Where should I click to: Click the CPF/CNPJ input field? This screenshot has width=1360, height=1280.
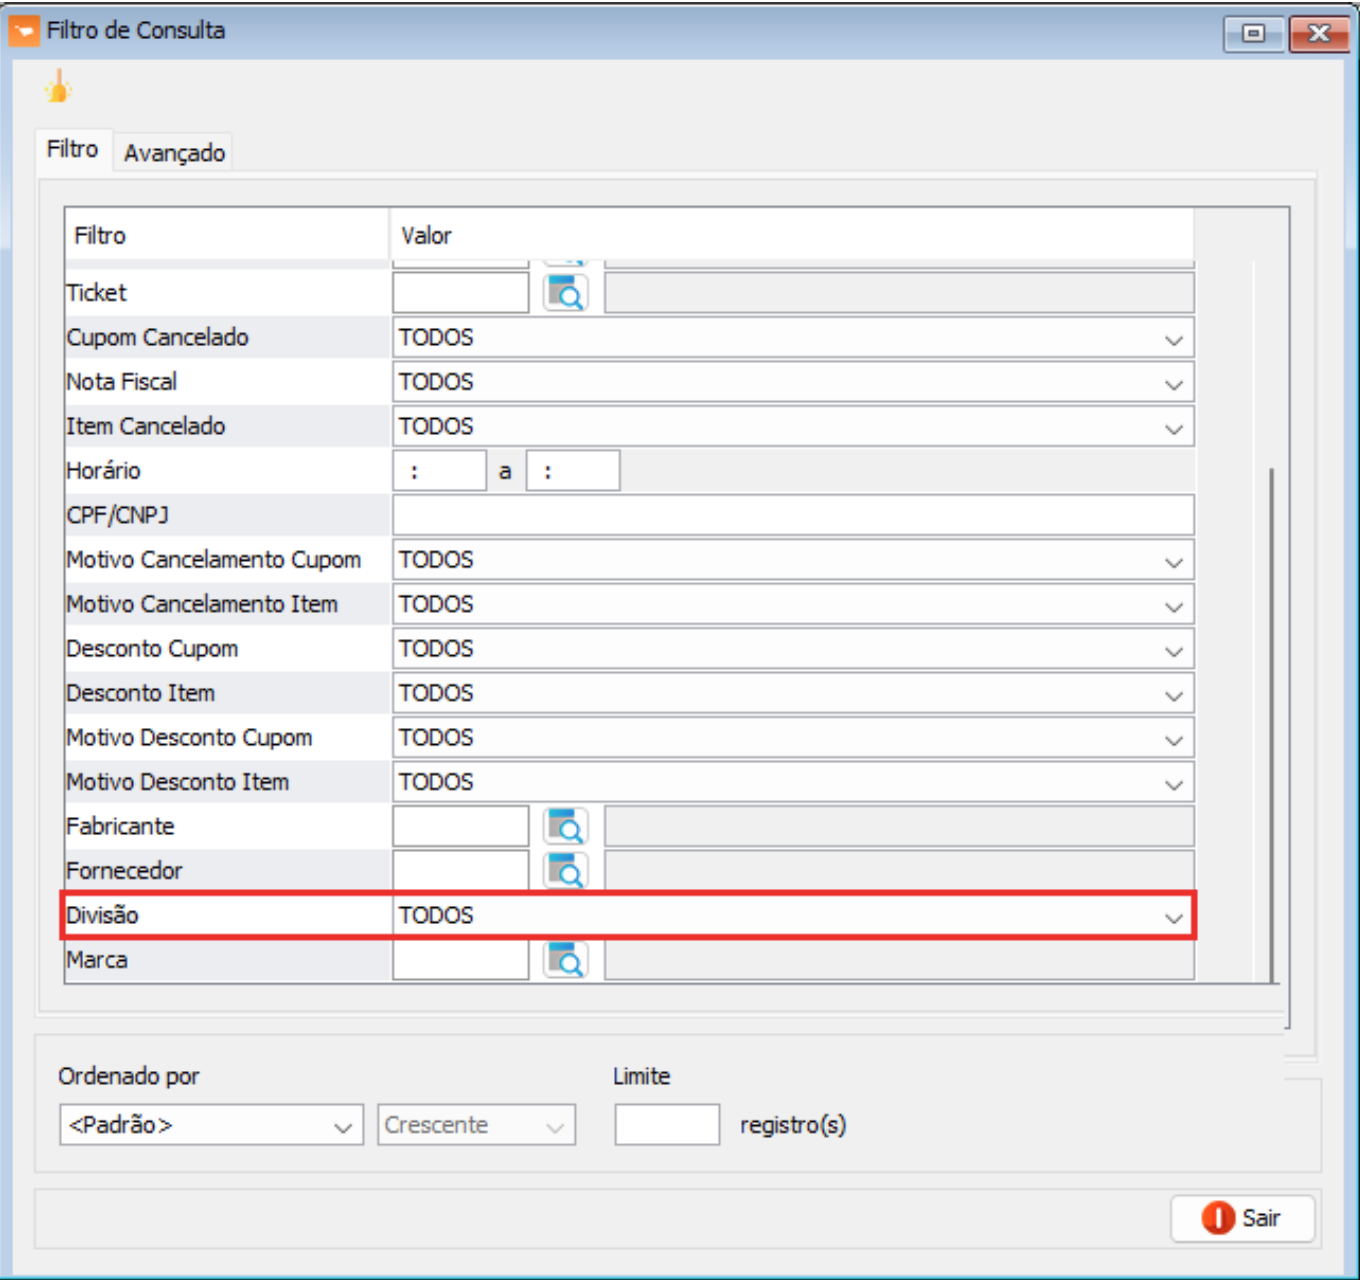point(792,515)
